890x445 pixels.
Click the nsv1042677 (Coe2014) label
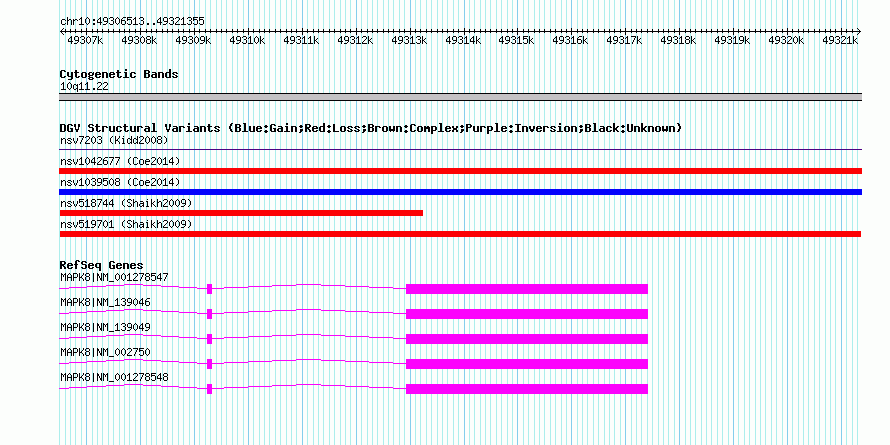pos(120,161)
